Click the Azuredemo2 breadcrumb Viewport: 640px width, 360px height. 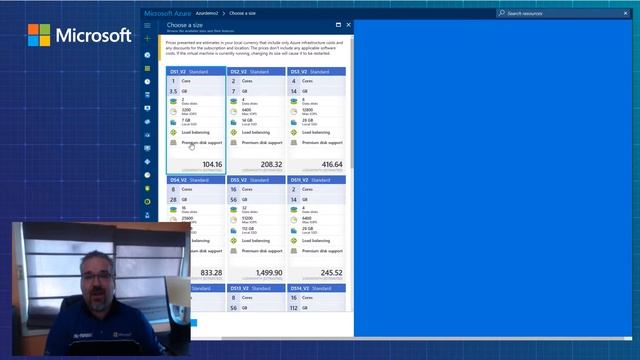(x=207, y=13)
